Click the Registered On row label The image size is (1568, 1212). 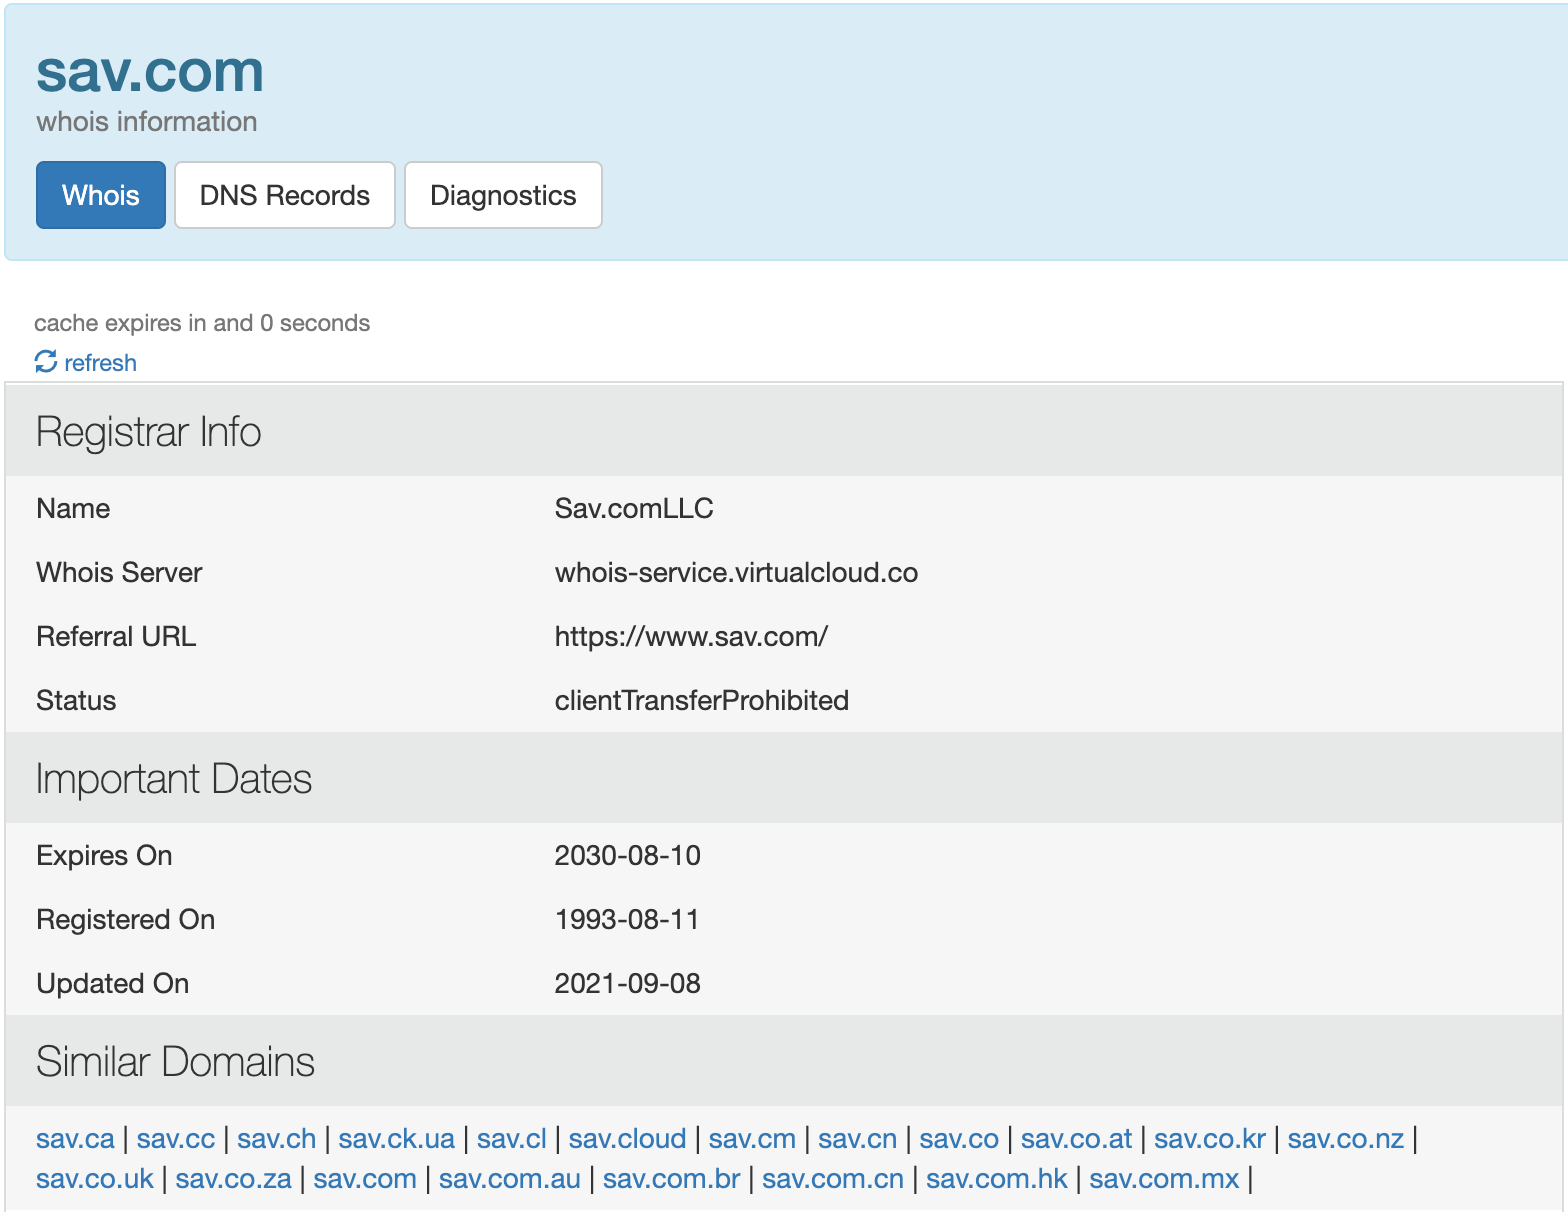[x=125, y=919]
